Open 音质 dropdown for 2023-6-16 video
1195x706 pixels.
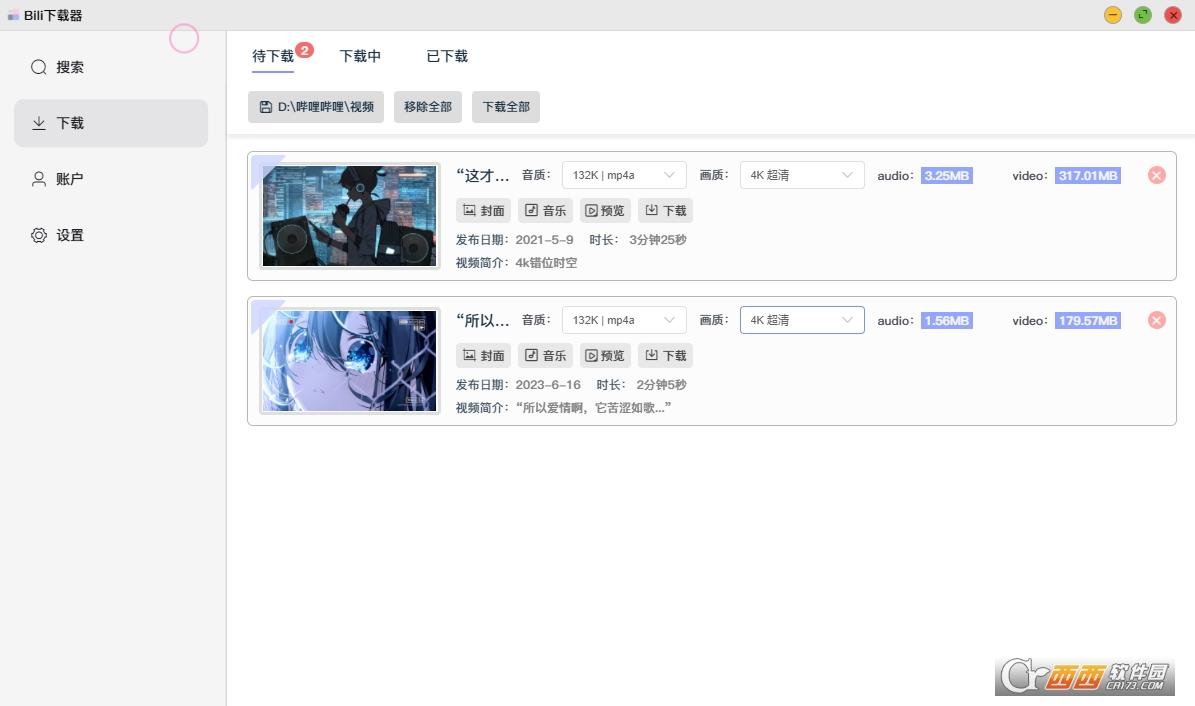pos(624,320)
